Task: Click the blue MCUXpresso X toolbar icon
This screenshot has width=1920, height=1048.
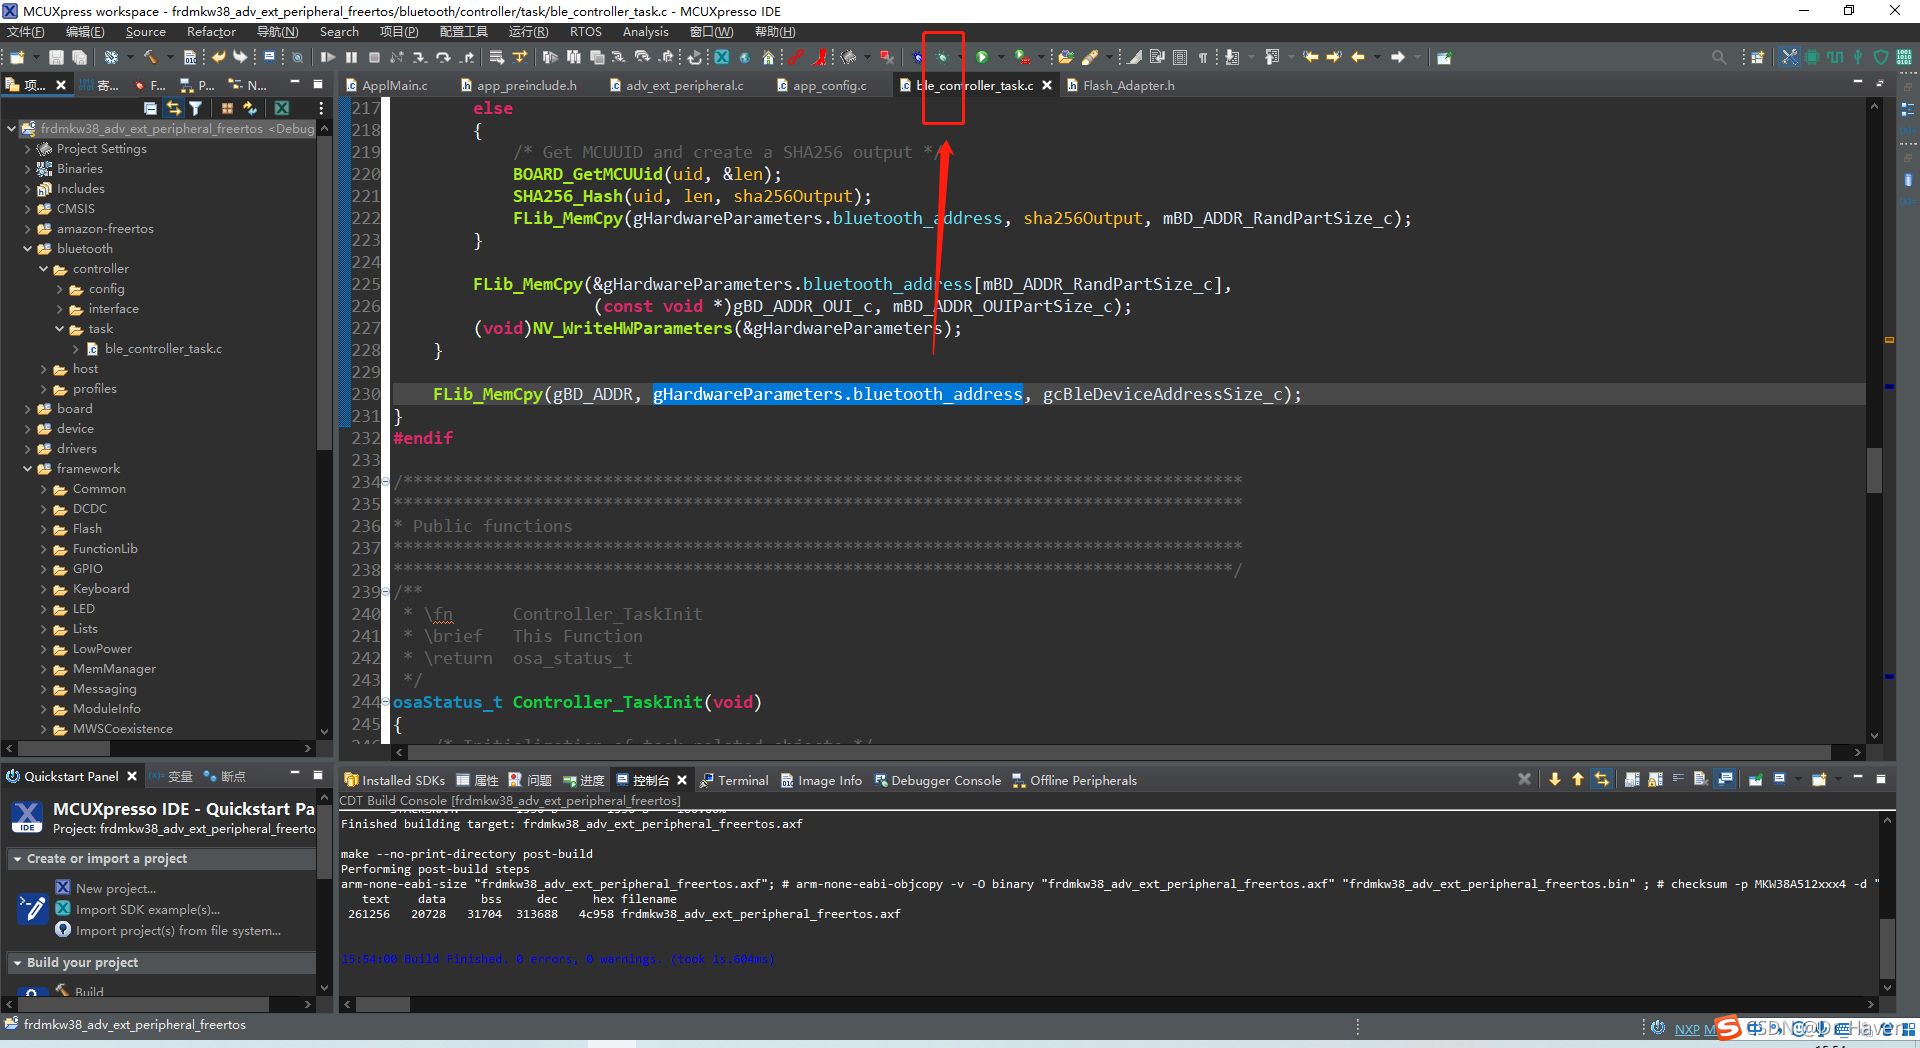Action: 722,57
